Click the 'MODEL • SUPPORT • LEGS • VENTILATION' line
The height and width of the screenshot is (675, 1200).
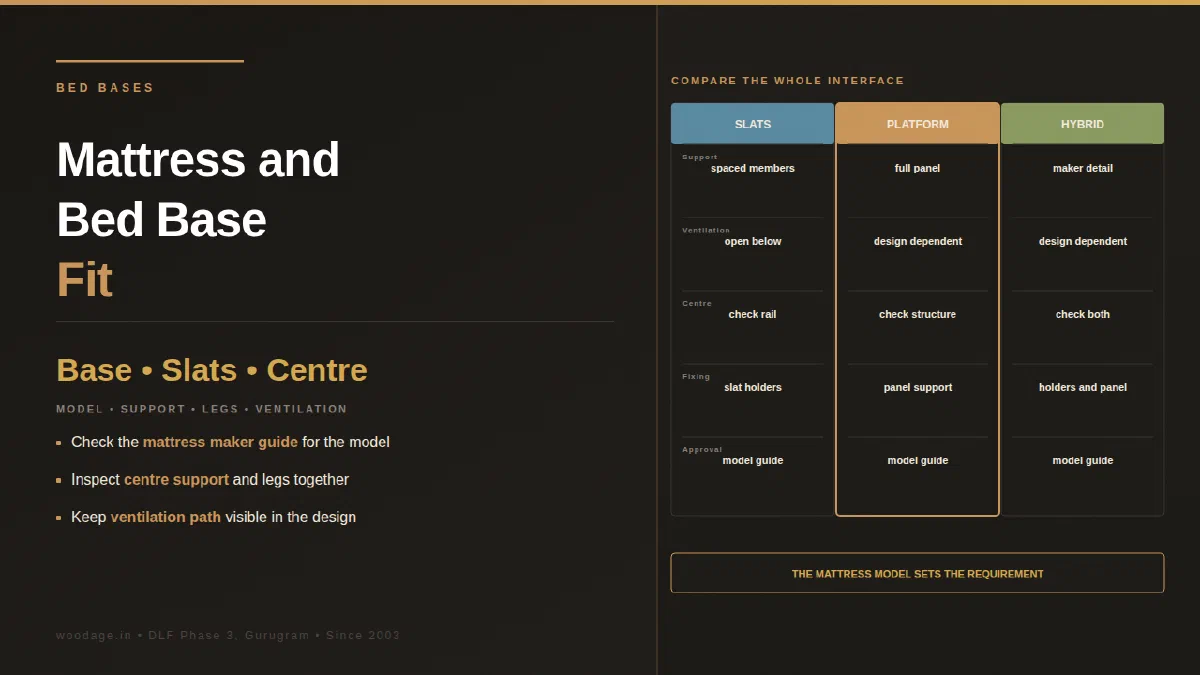tap(201, 409)
